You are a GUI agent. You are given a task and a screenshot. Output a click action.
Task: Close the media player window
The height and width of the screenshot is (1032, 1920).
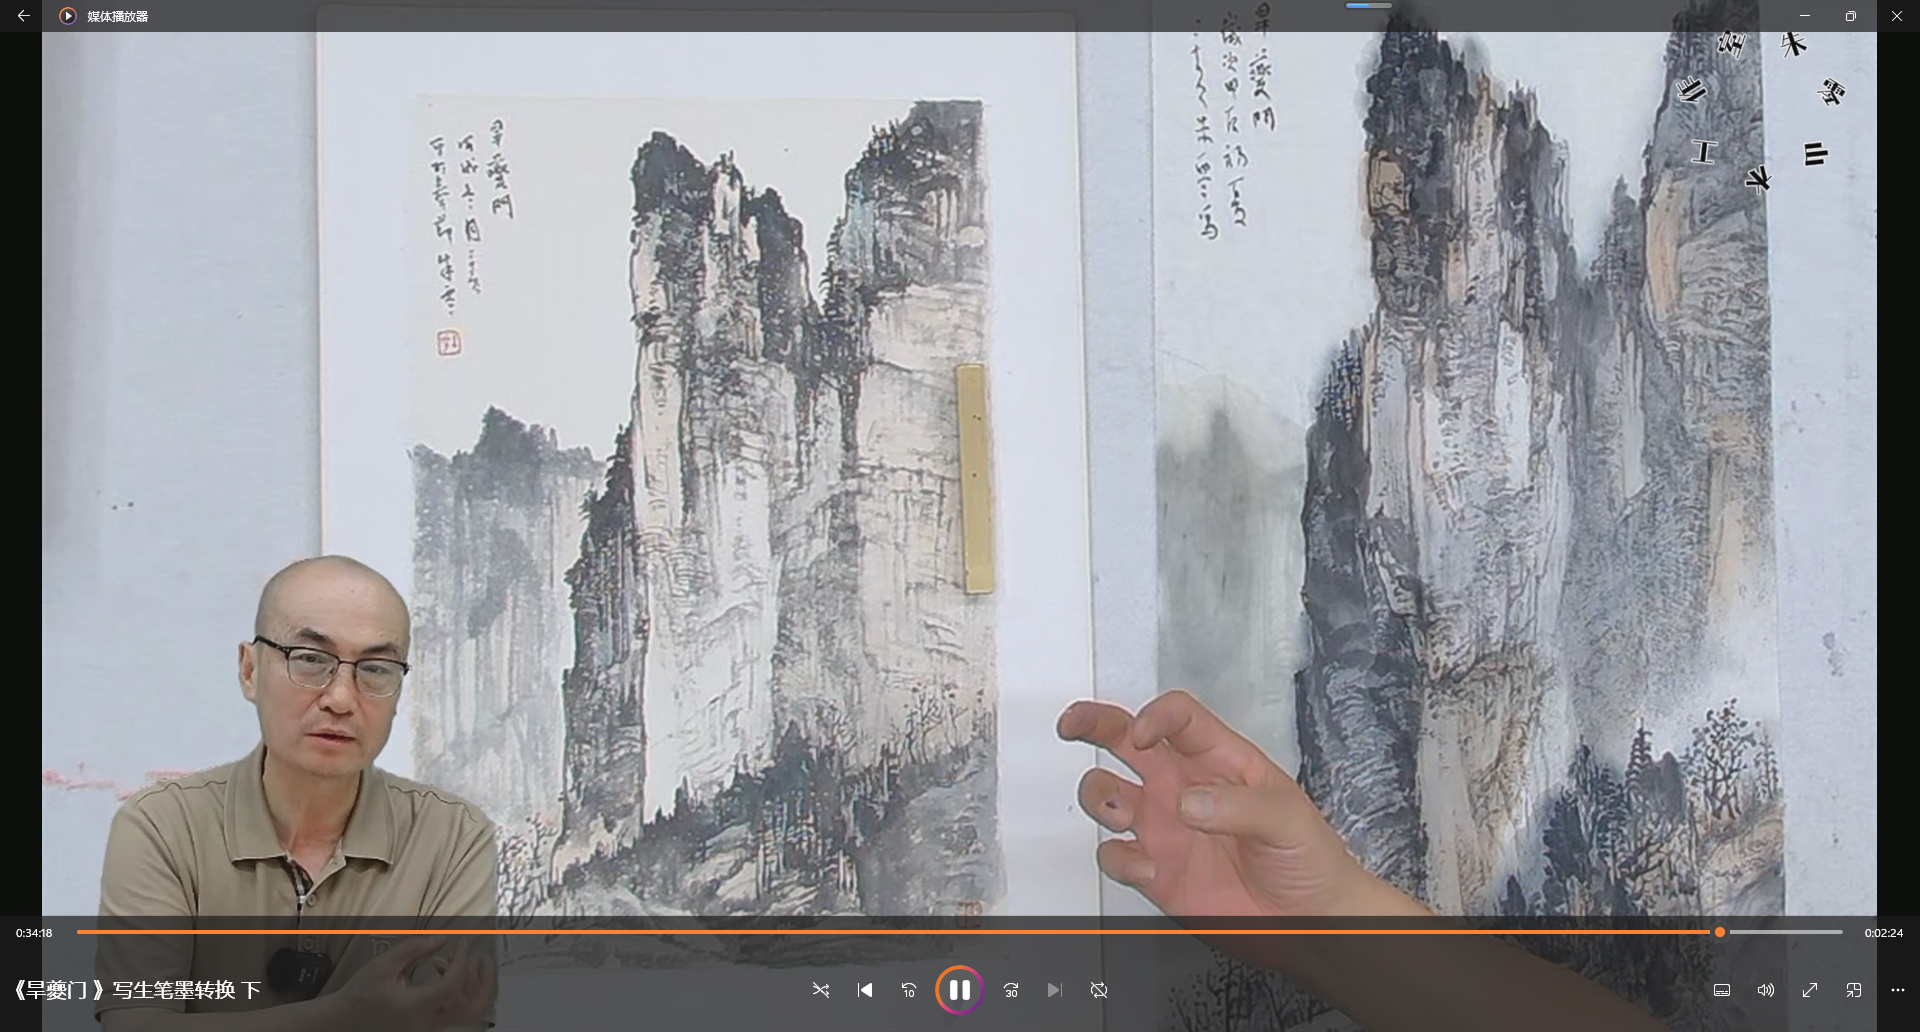[x=1897, y=16]
